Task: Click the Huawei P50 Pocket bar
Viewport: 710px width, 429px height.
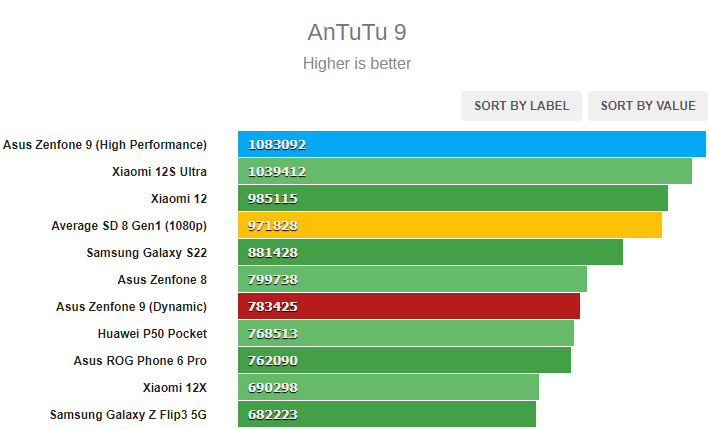Action: 406,333
